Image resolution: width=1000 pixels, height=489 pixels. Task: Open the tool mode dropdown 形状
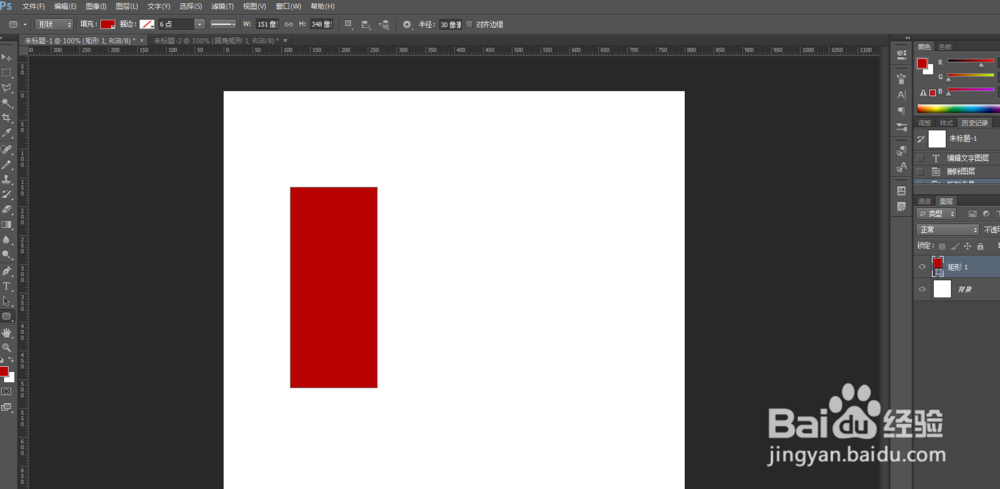point(54,24)
